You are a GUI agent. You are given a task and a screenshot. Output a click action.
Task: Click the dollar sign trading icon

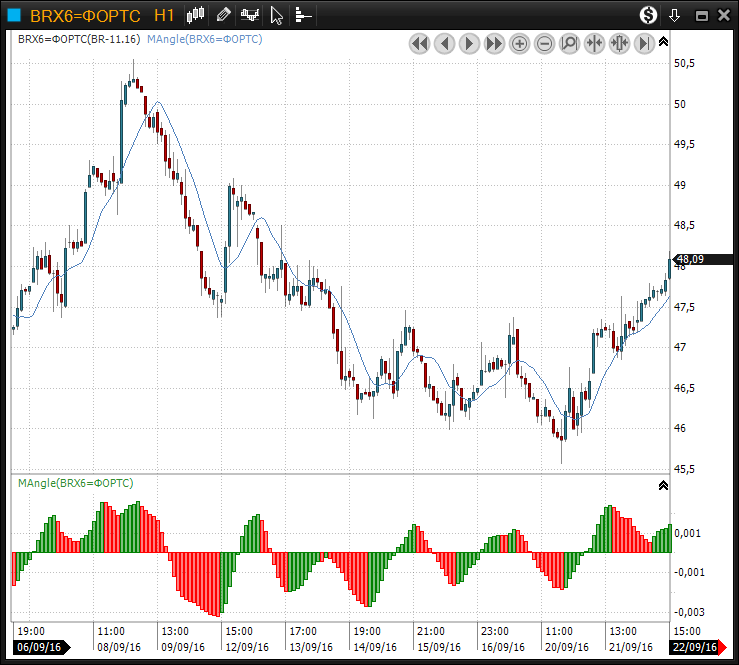click(x=649, y=15)
